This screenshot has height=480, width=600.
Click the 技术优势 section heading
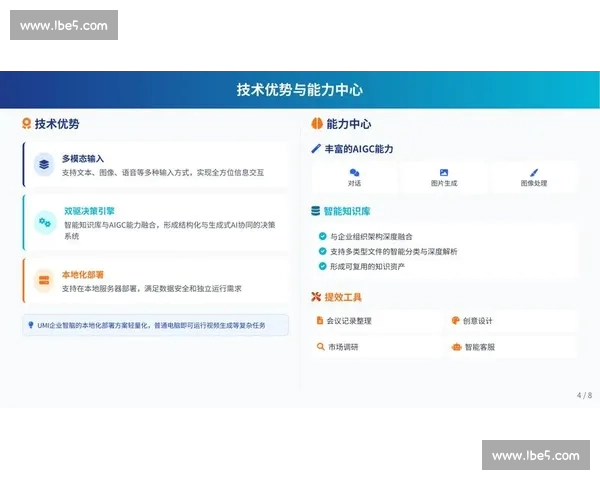[57, 124]
